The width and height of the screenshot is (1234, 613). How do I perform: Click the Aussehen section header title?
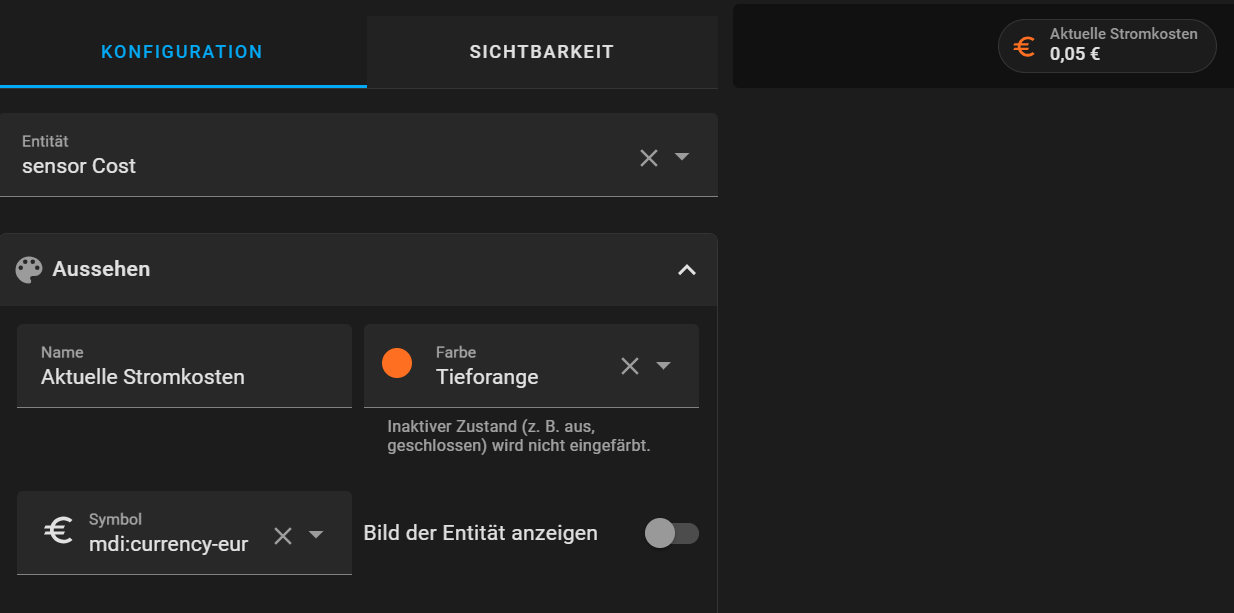tap(101, 269)
